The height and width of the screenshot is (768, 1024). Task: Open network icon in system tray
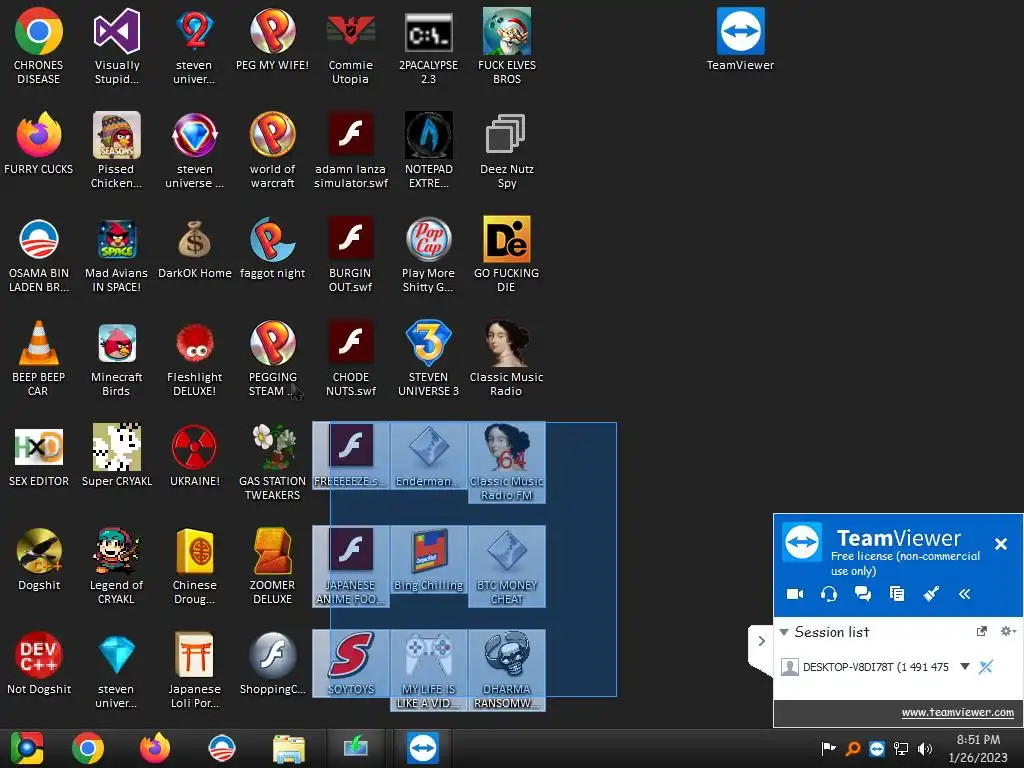coord(901,748)
